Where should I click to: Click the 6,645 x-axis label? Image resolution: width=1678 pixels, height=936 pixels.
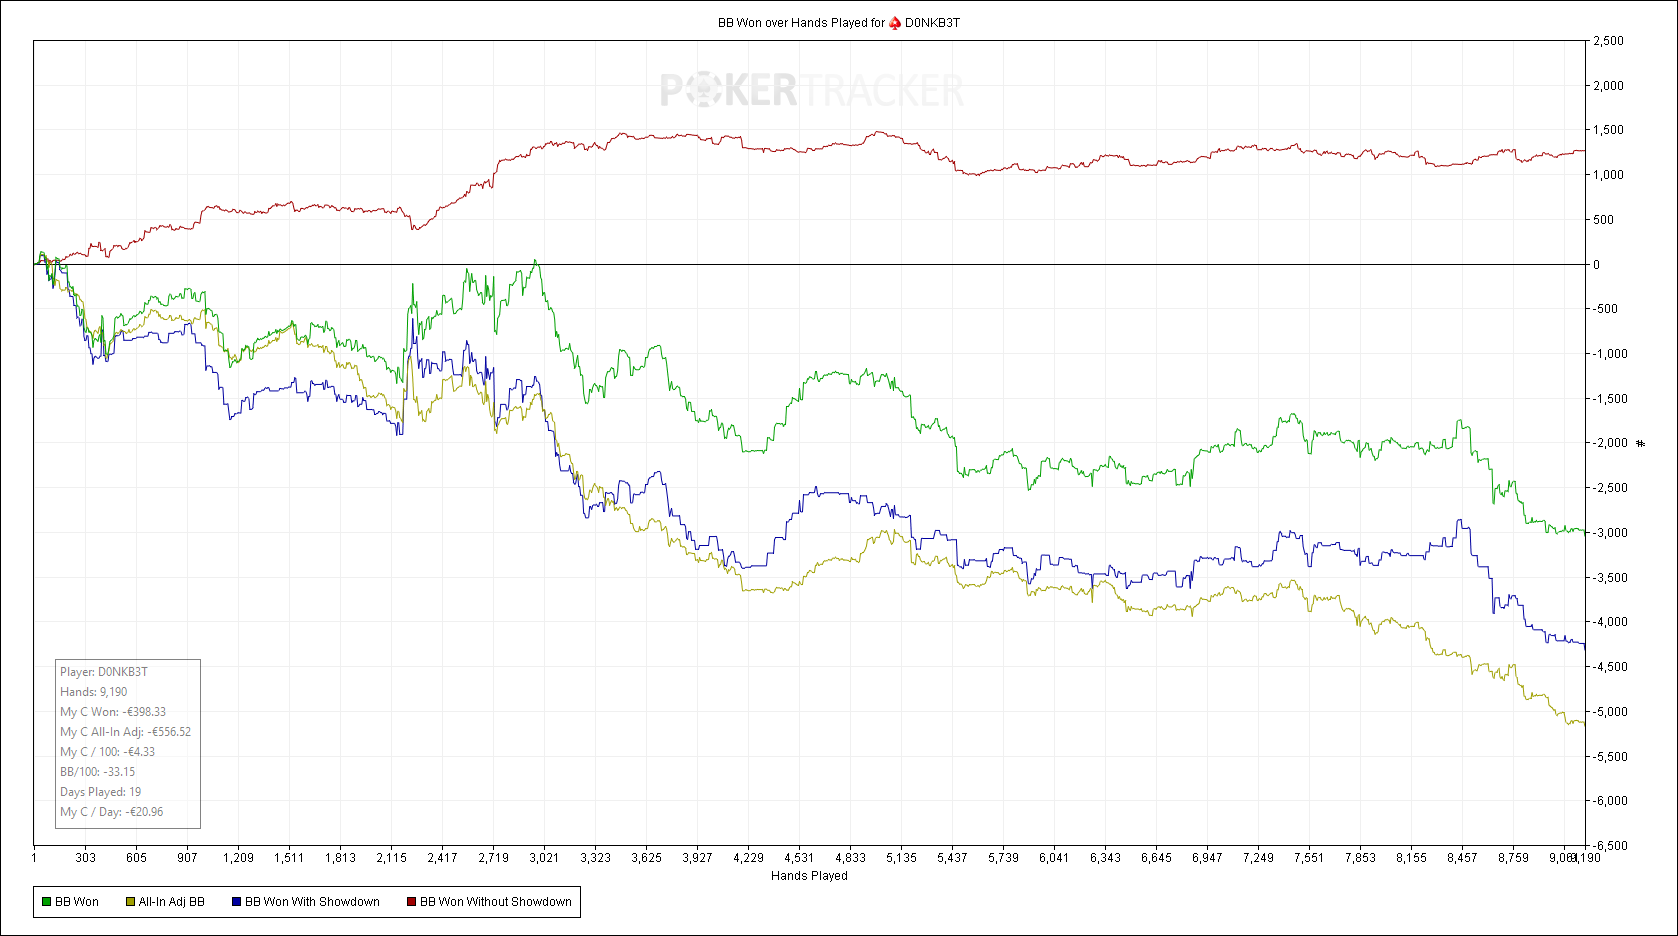coord(1156,858)
